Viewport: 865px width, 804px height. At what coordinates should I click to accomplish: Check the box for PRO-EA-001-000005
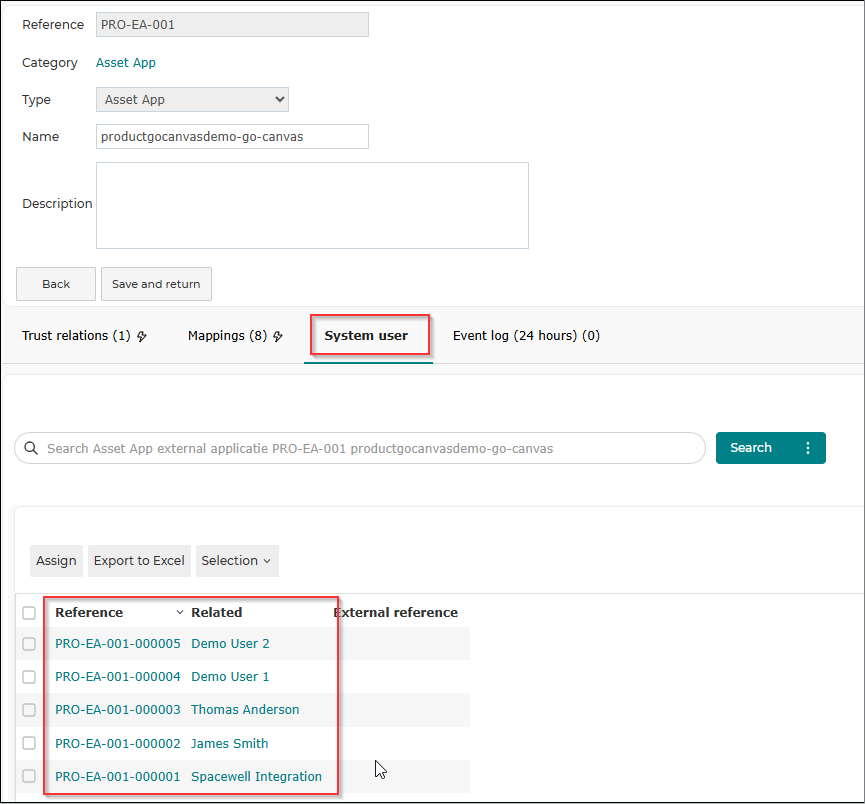pyautogui.click(x=29, y=644)
